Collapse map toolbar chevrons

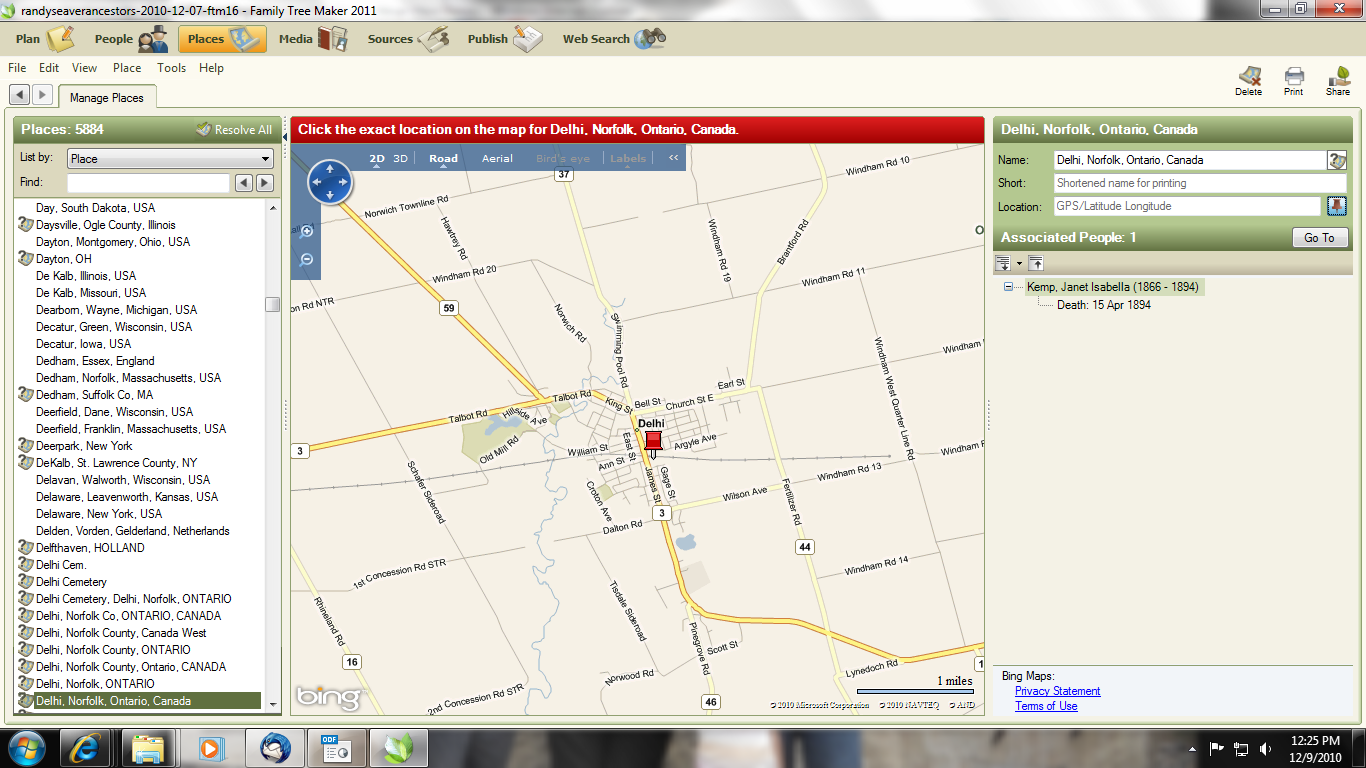(674, 158)
